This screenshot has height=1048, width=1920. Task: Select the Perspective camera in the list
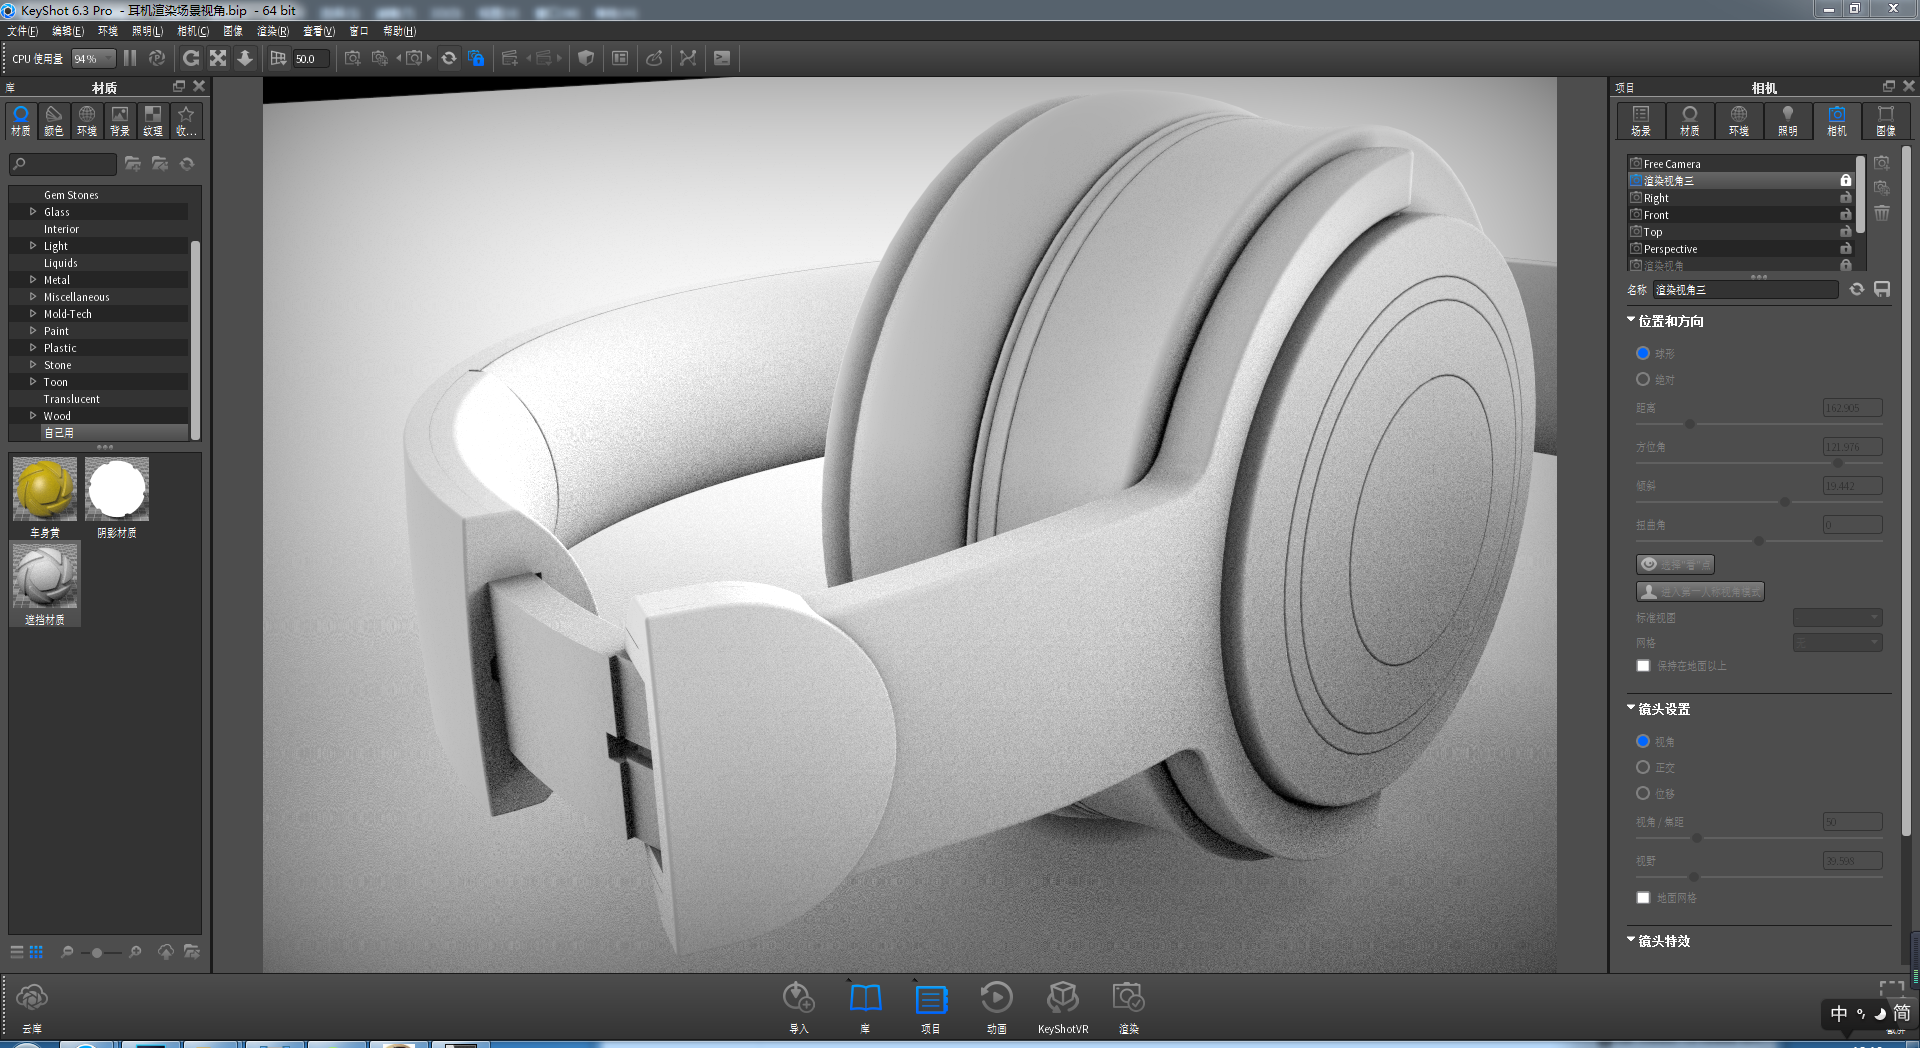tap(1670, 248)
